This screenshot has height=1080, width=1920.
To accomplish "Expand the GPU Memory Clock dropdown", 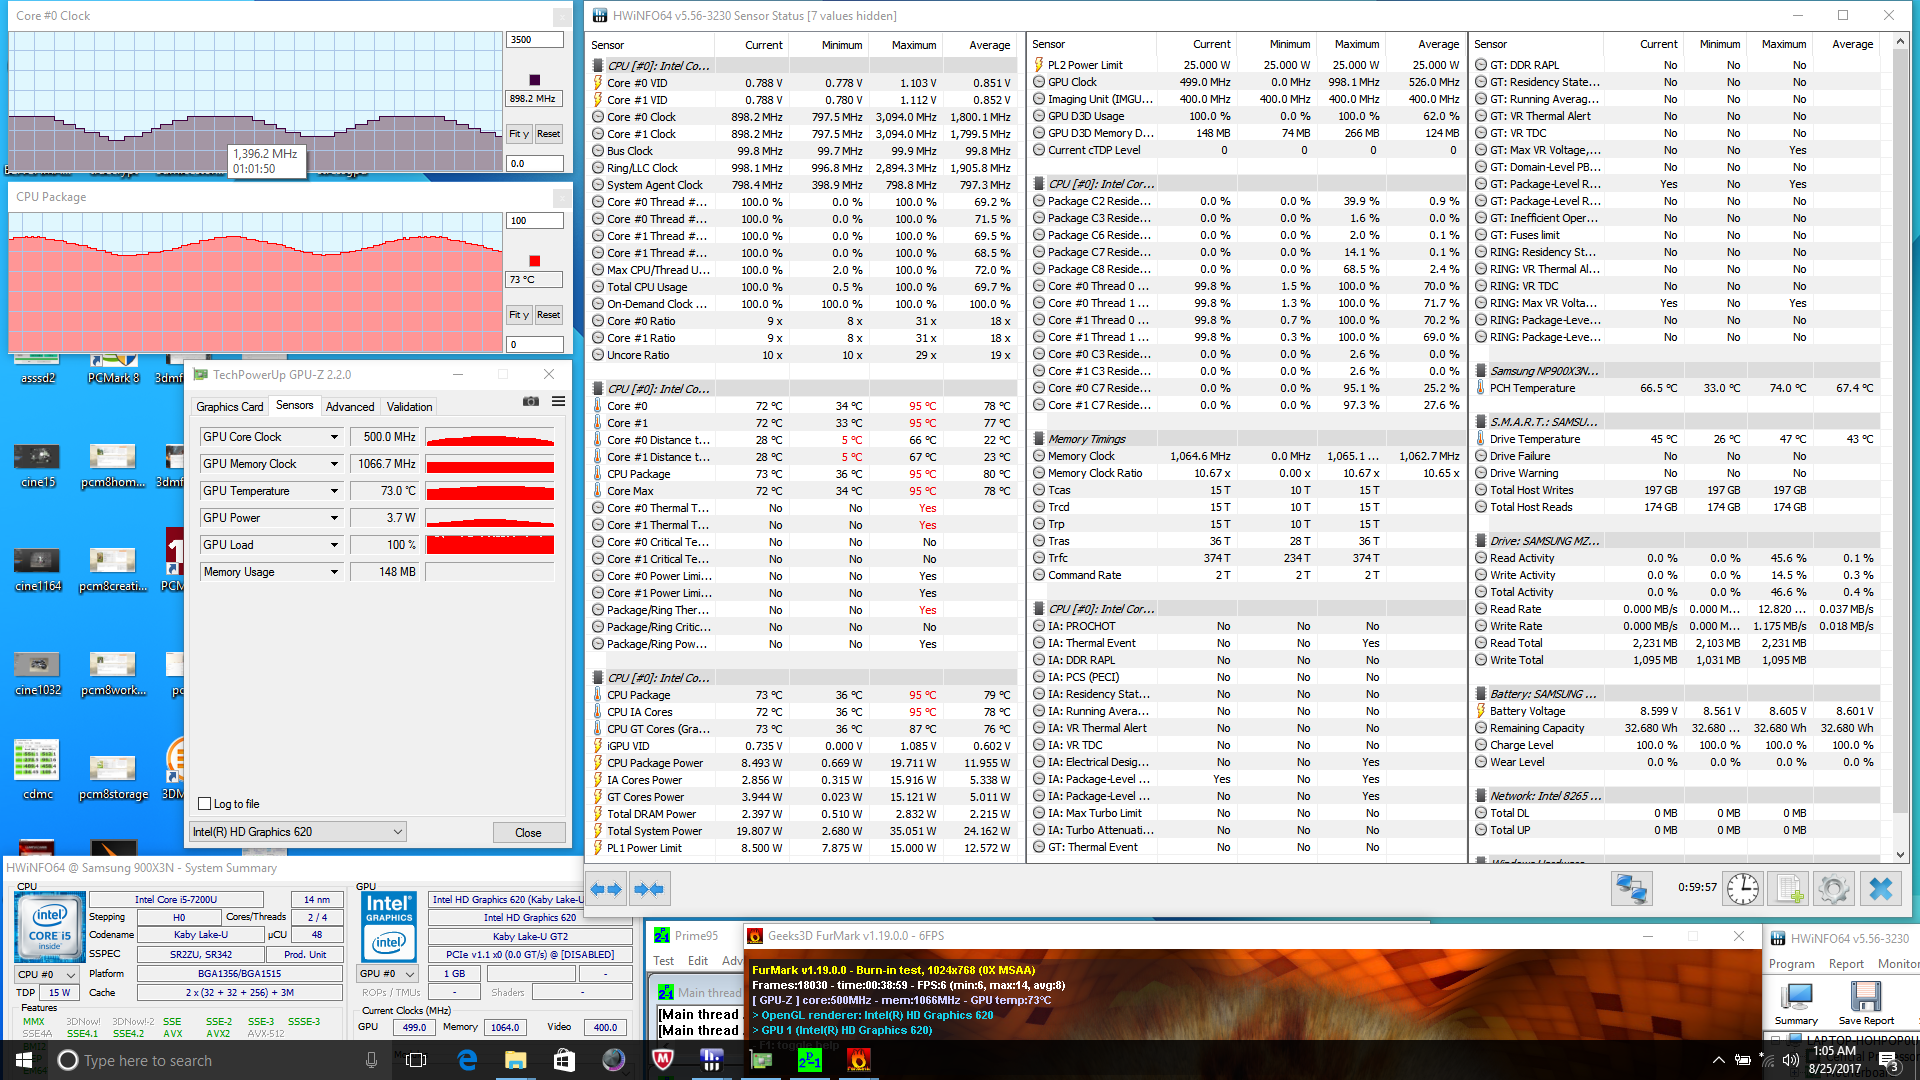I will pos(334,464).
